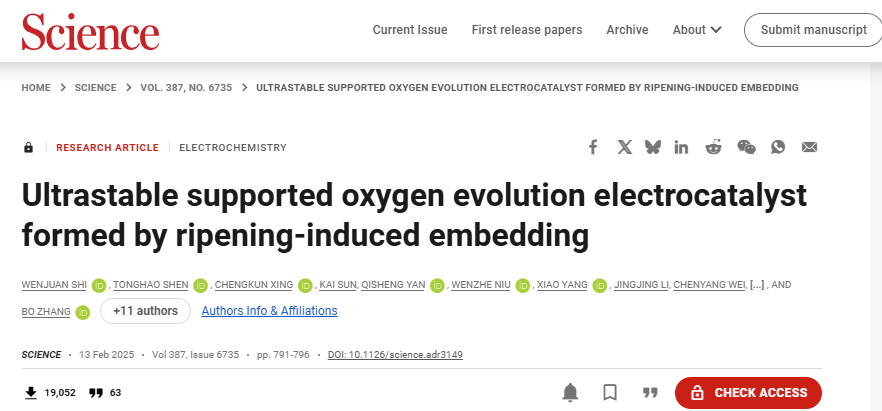Share article on Reddit
This screenshot has height=411, width=882.
(713, 147)
